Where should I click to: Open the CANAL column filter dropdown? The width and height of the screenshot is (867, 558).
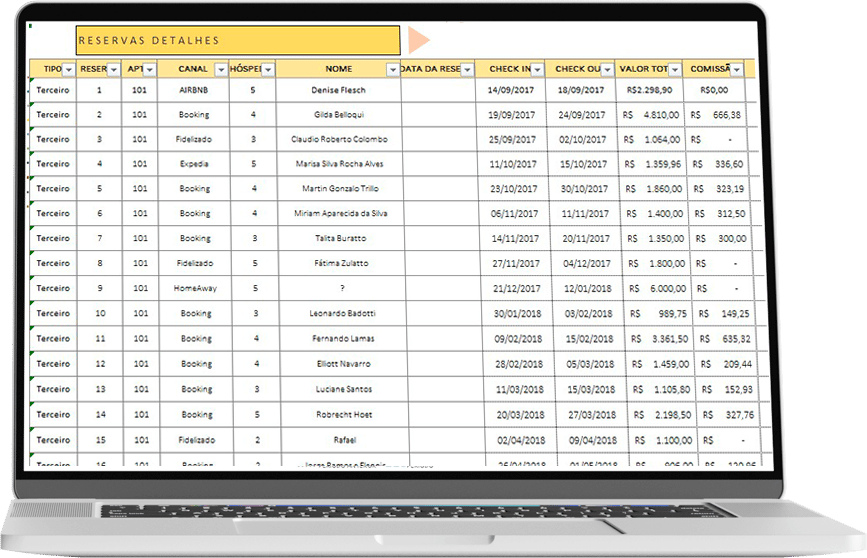pos(220,70)
